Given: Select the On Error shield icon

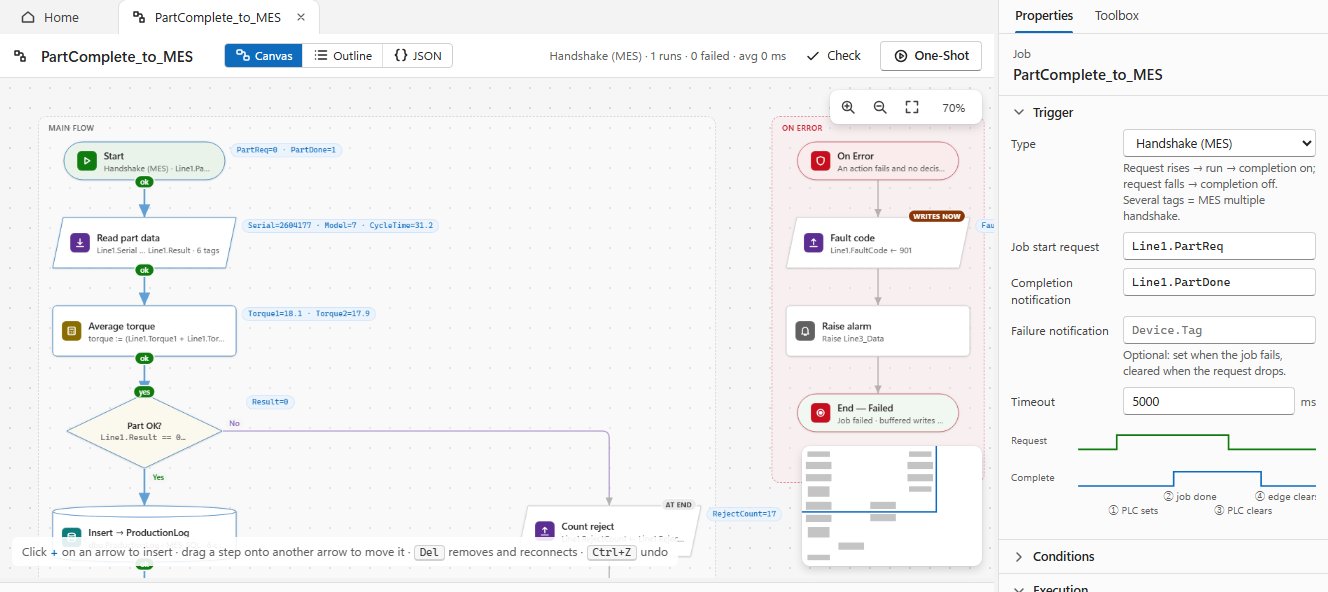Looking at the screenshot, I should (820, 161).
